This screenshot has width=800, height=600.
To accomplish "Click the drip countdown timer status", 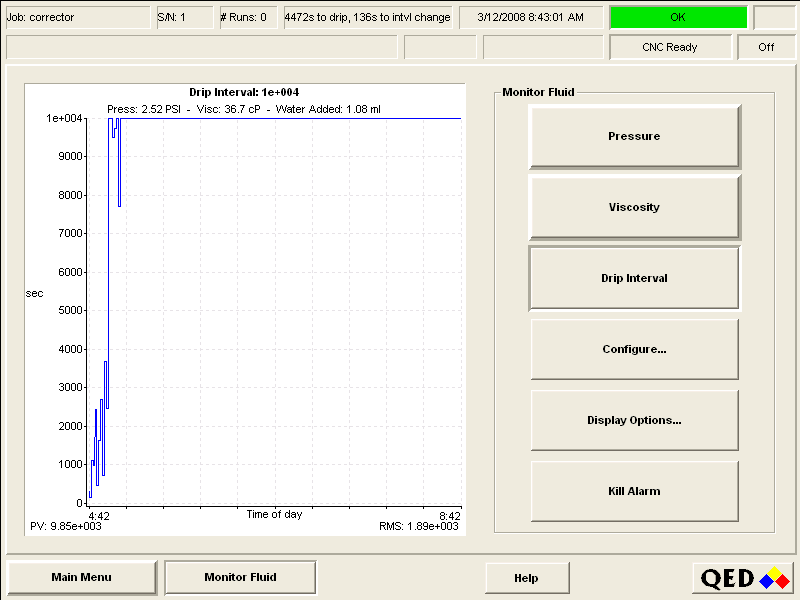I will click(x=367, y=17).
